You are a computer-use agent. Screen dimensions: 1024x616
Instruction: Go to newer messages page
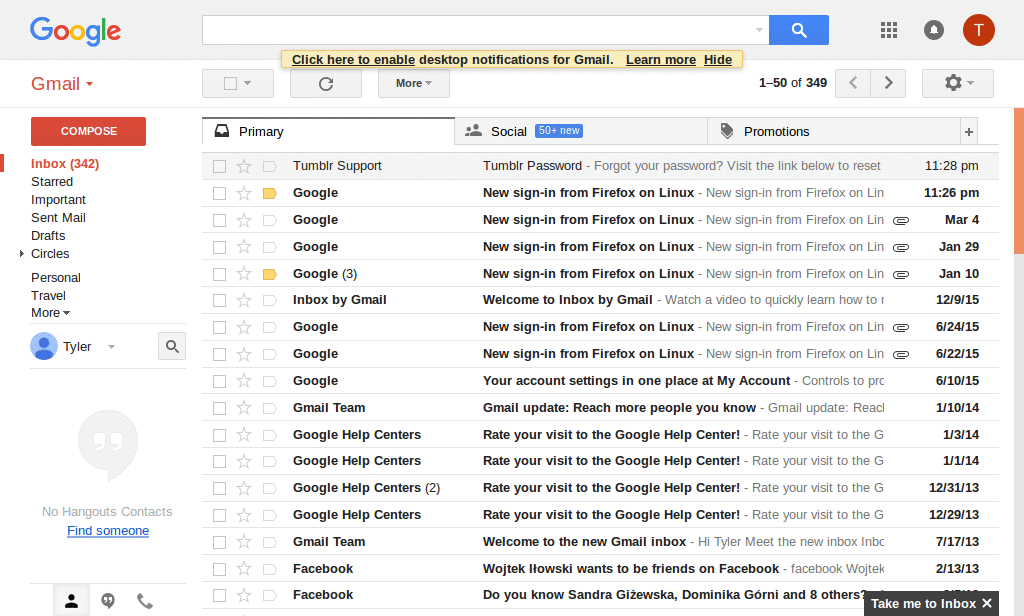click(x=853, y=83)
